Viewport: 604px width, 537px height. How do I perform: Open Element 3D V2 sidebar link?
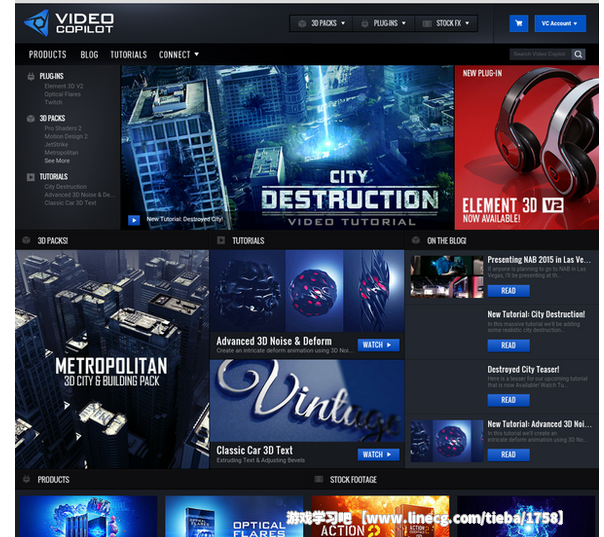click(x=64, y=86)
